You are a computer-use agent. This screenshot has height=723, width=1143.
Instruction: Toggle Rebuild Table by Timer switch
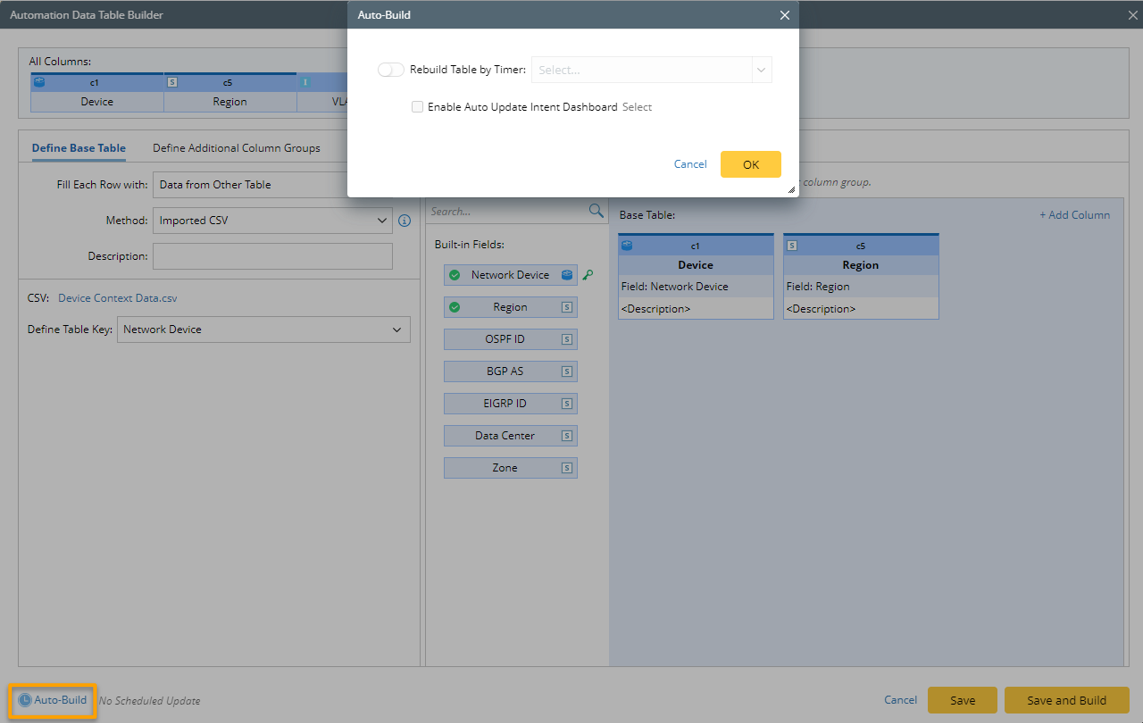click(390, 70)
